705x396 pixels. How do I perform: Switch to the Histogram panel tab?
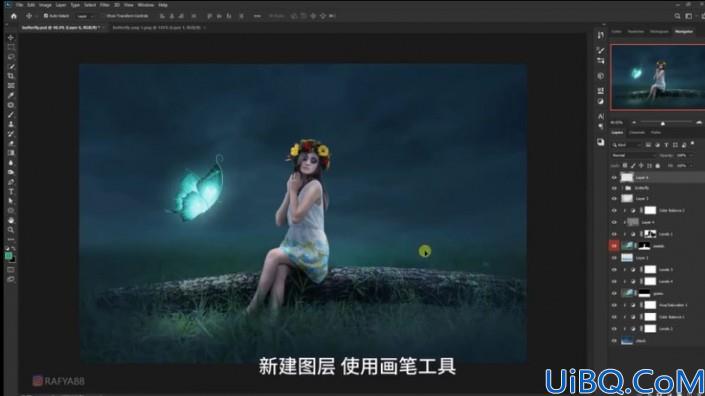(659, 31)
